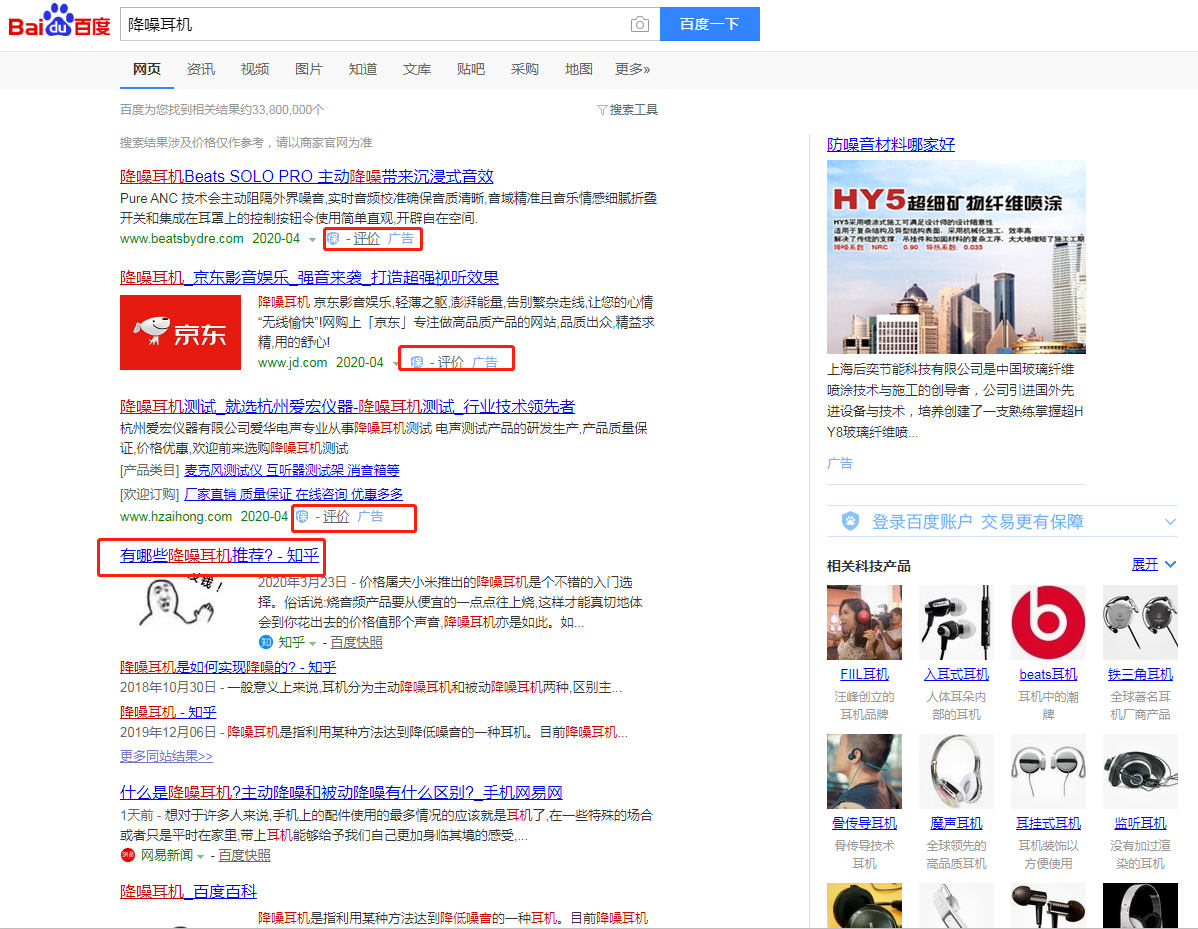The width and height of the screenshot is (1198, 929).
Task: Click 广告 label under the HY5 ad
Action: pos(840,463)
